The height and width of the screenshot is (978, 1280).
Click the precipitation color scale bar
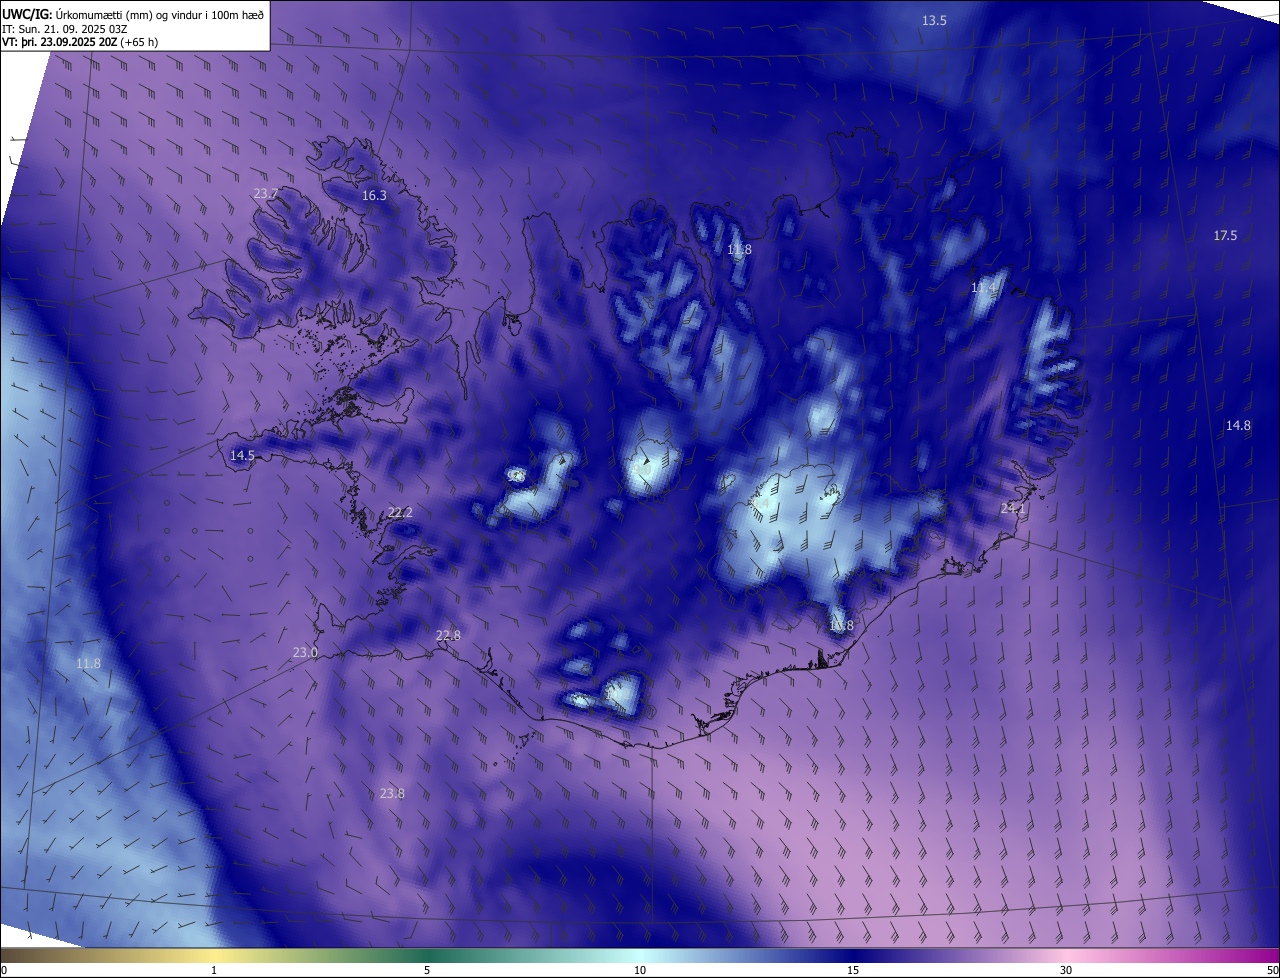(x=640, y=955)
